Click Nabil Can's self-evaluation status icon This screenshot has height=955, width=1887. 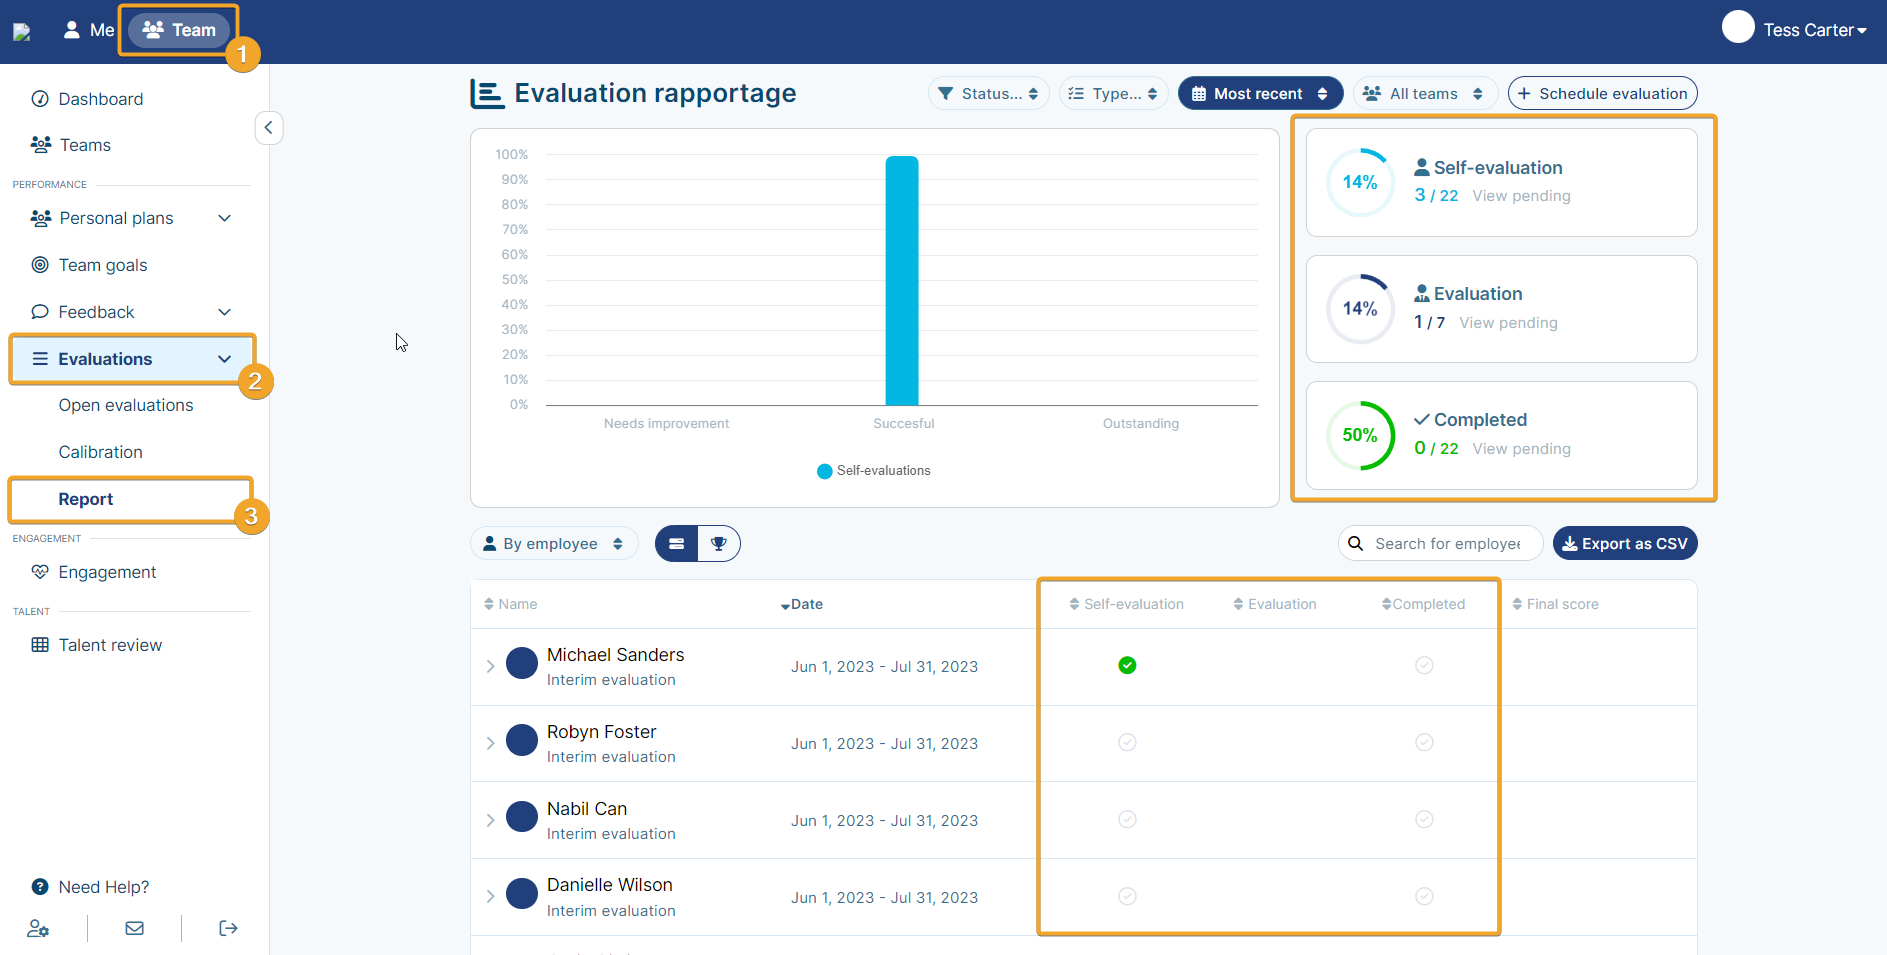1127,819
